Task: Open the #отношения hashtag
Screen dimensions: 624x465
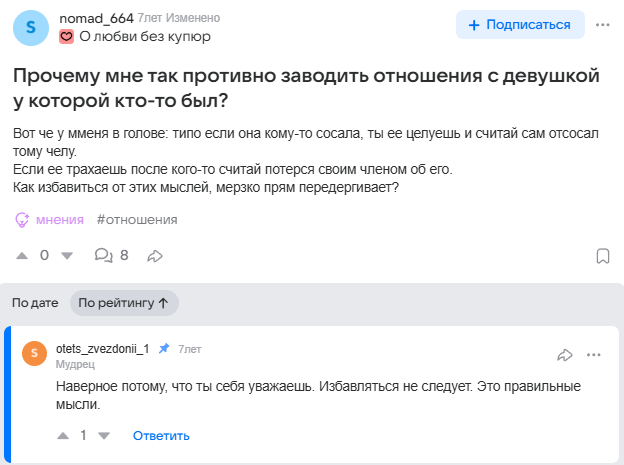Action: (137, 220)
